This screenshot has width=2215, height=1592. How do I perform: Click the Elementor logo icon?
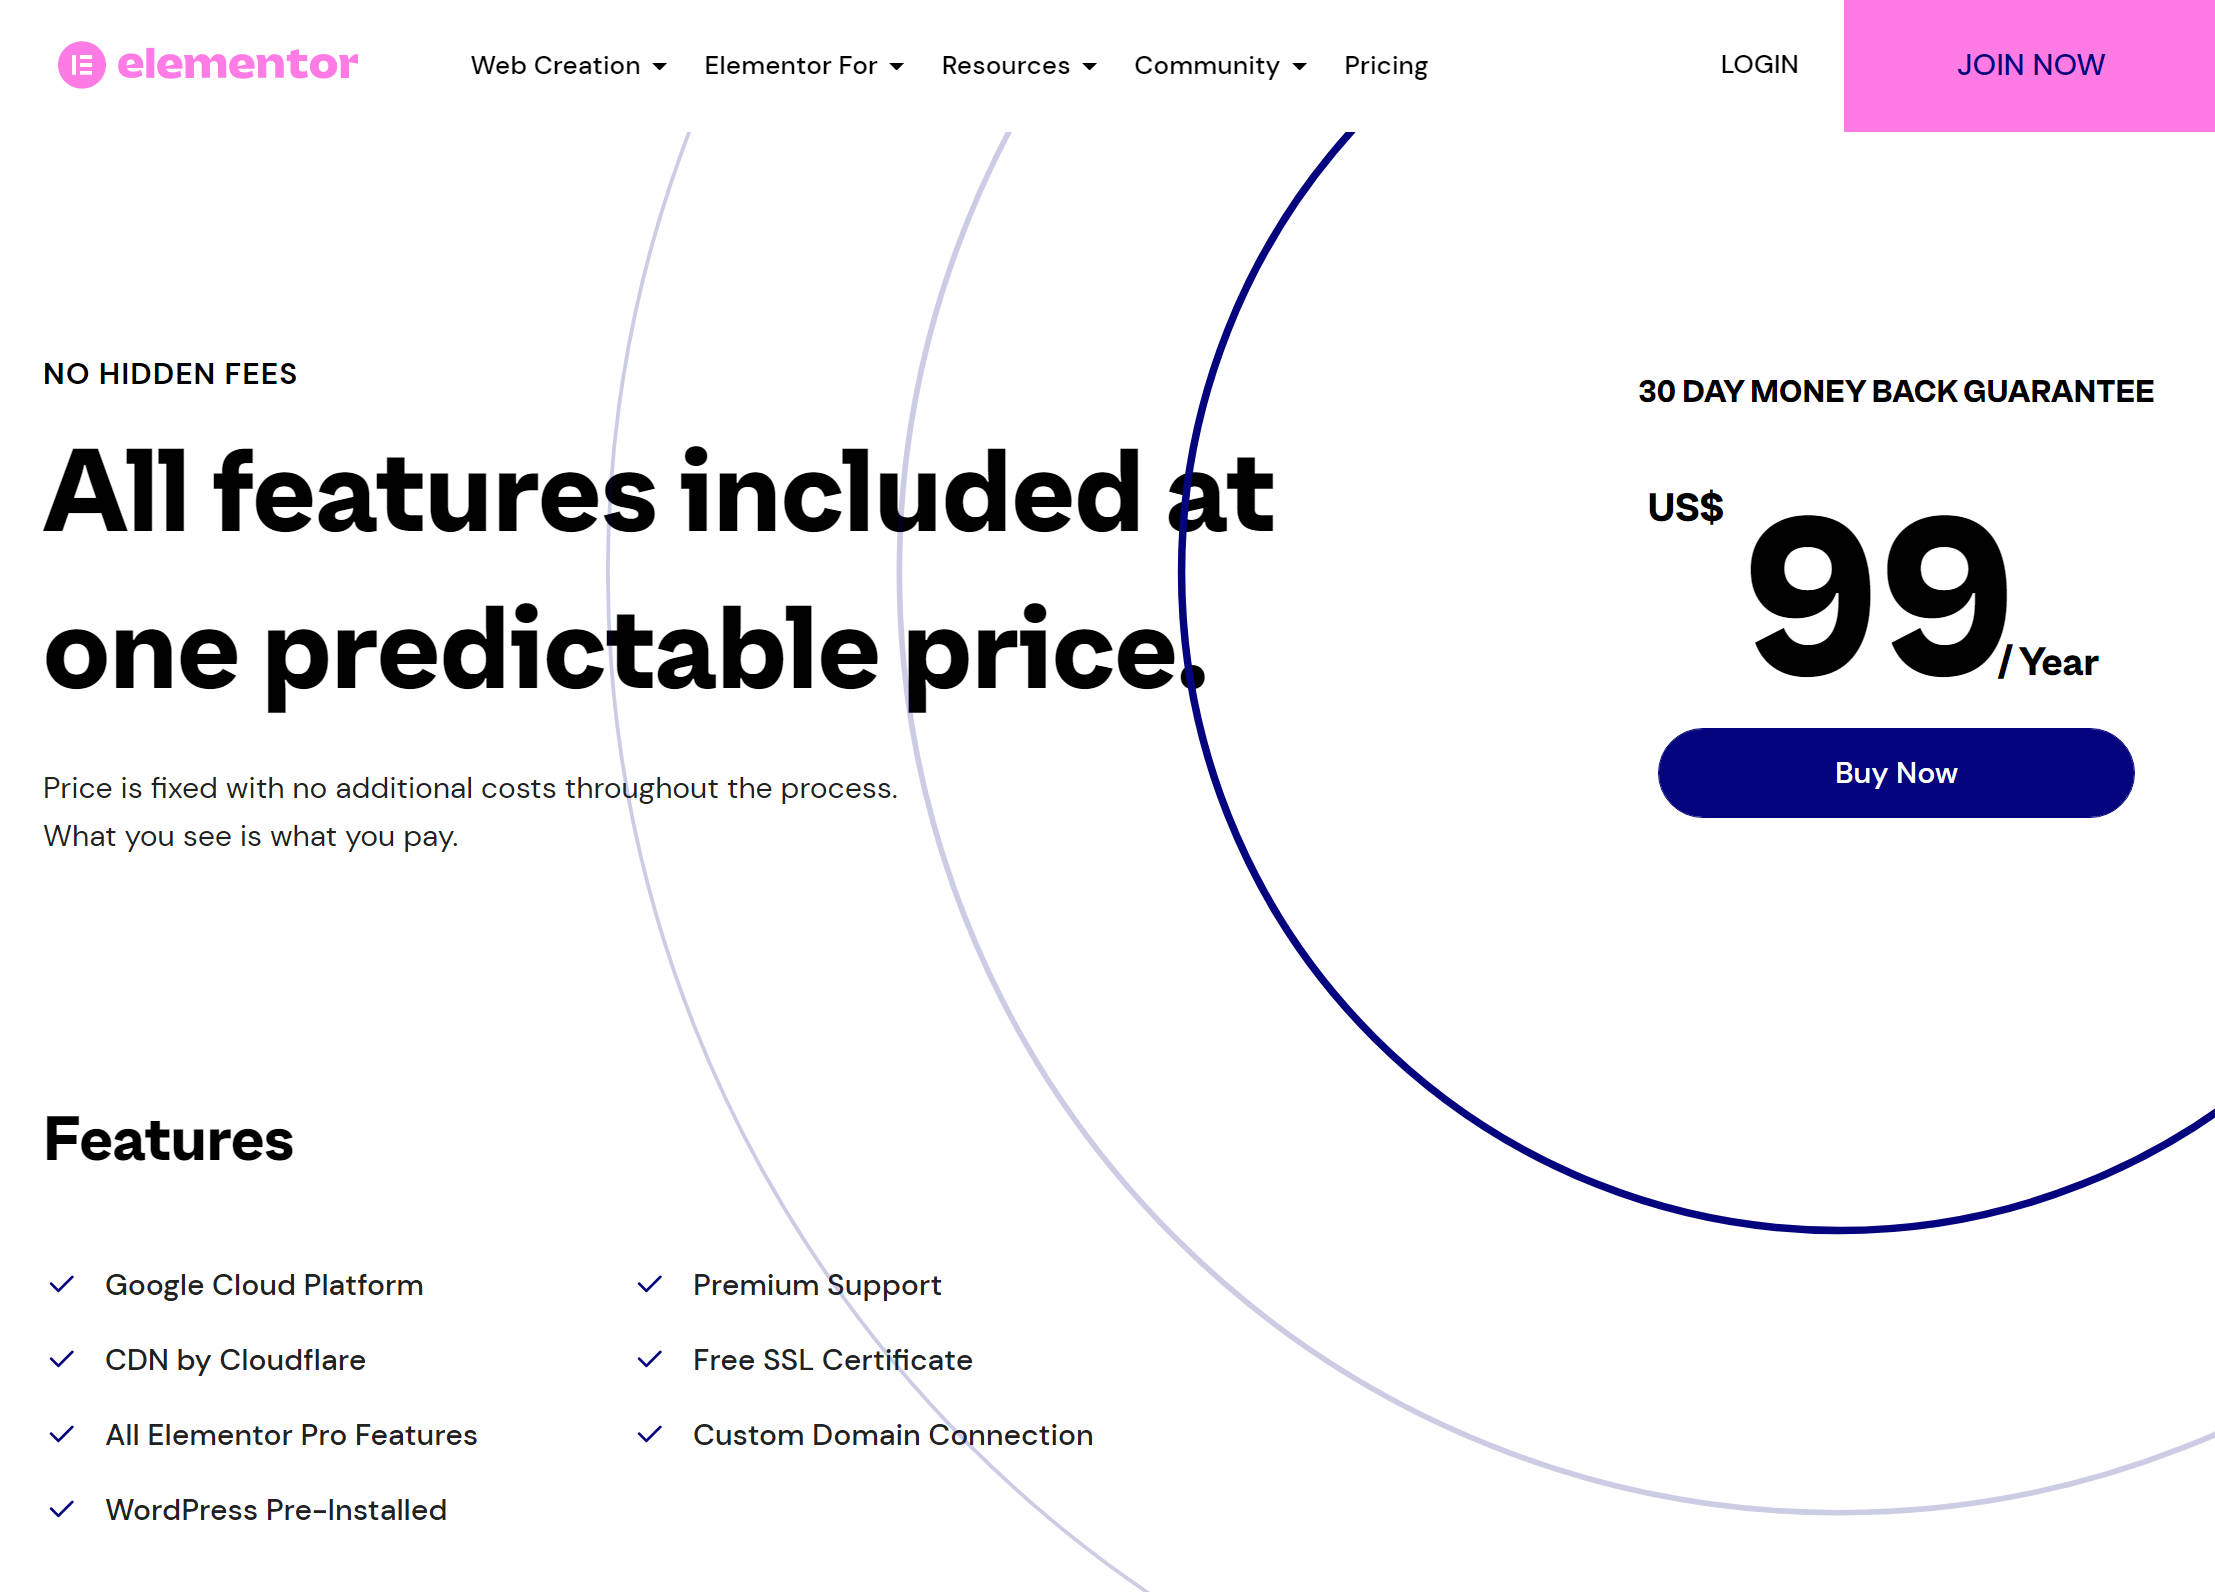(x=81, y=65)
